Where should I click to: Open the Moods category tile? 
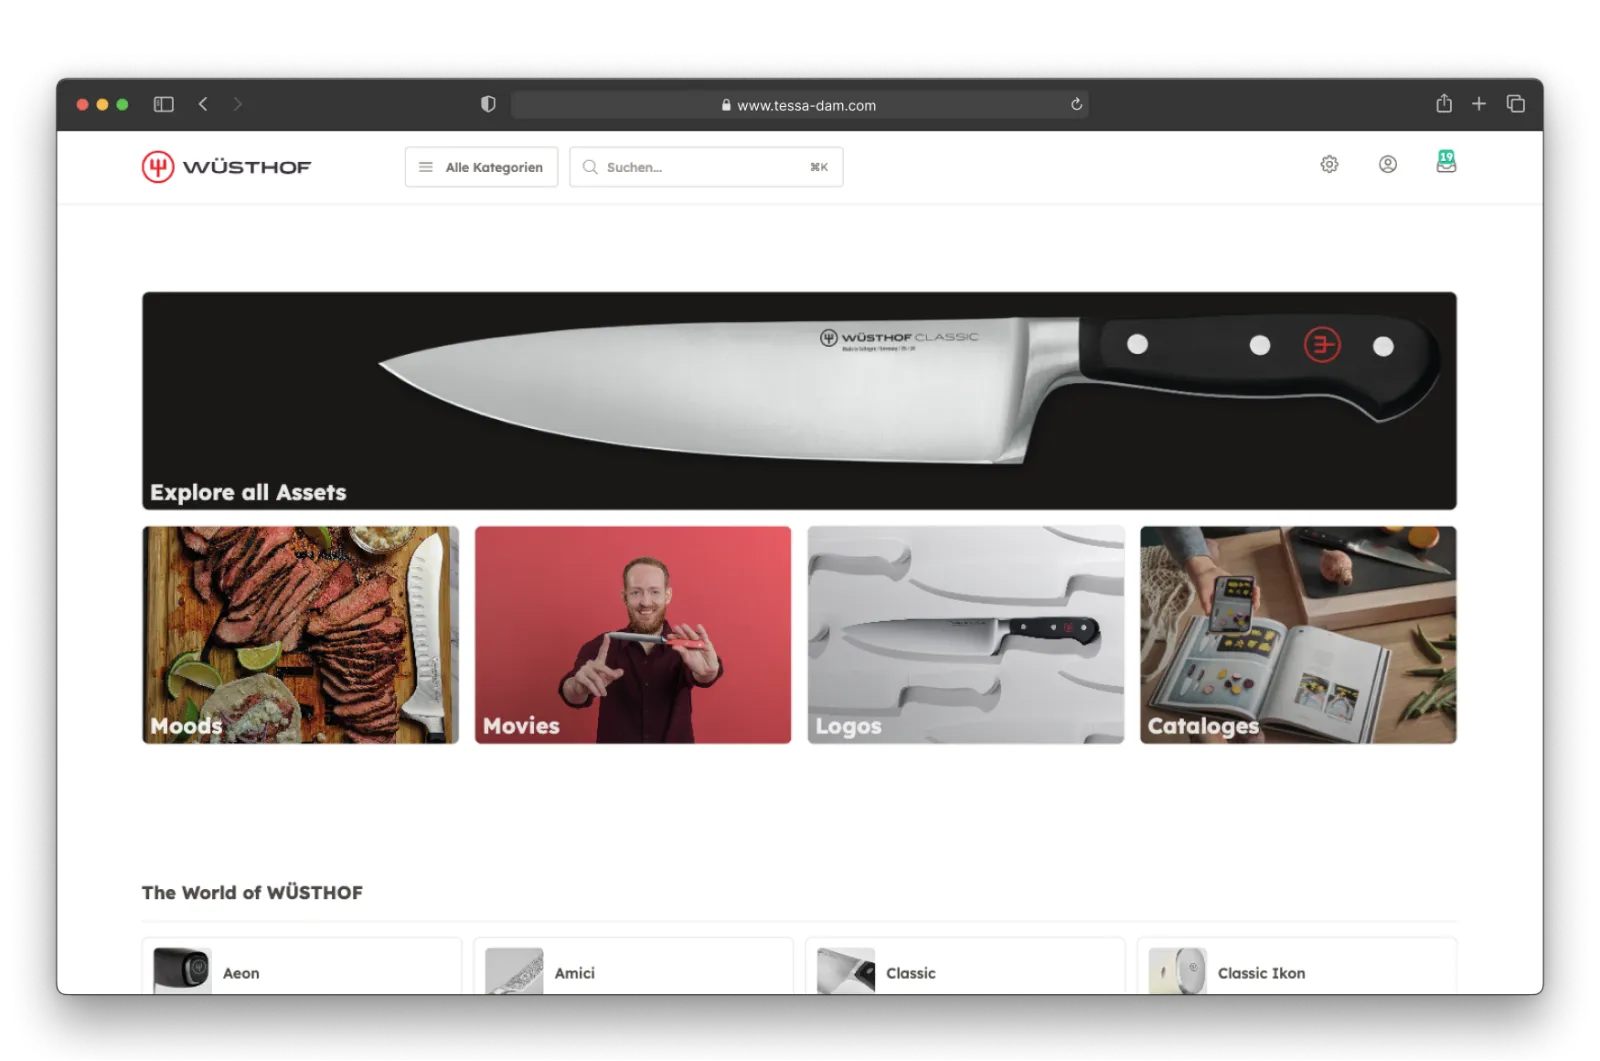300,635
